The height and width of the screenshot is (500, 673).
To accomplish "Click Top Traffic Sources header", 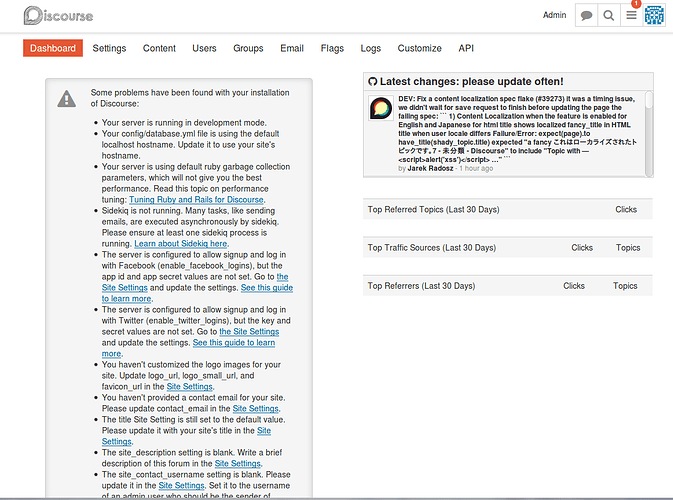I will click(x=432, y=248).
